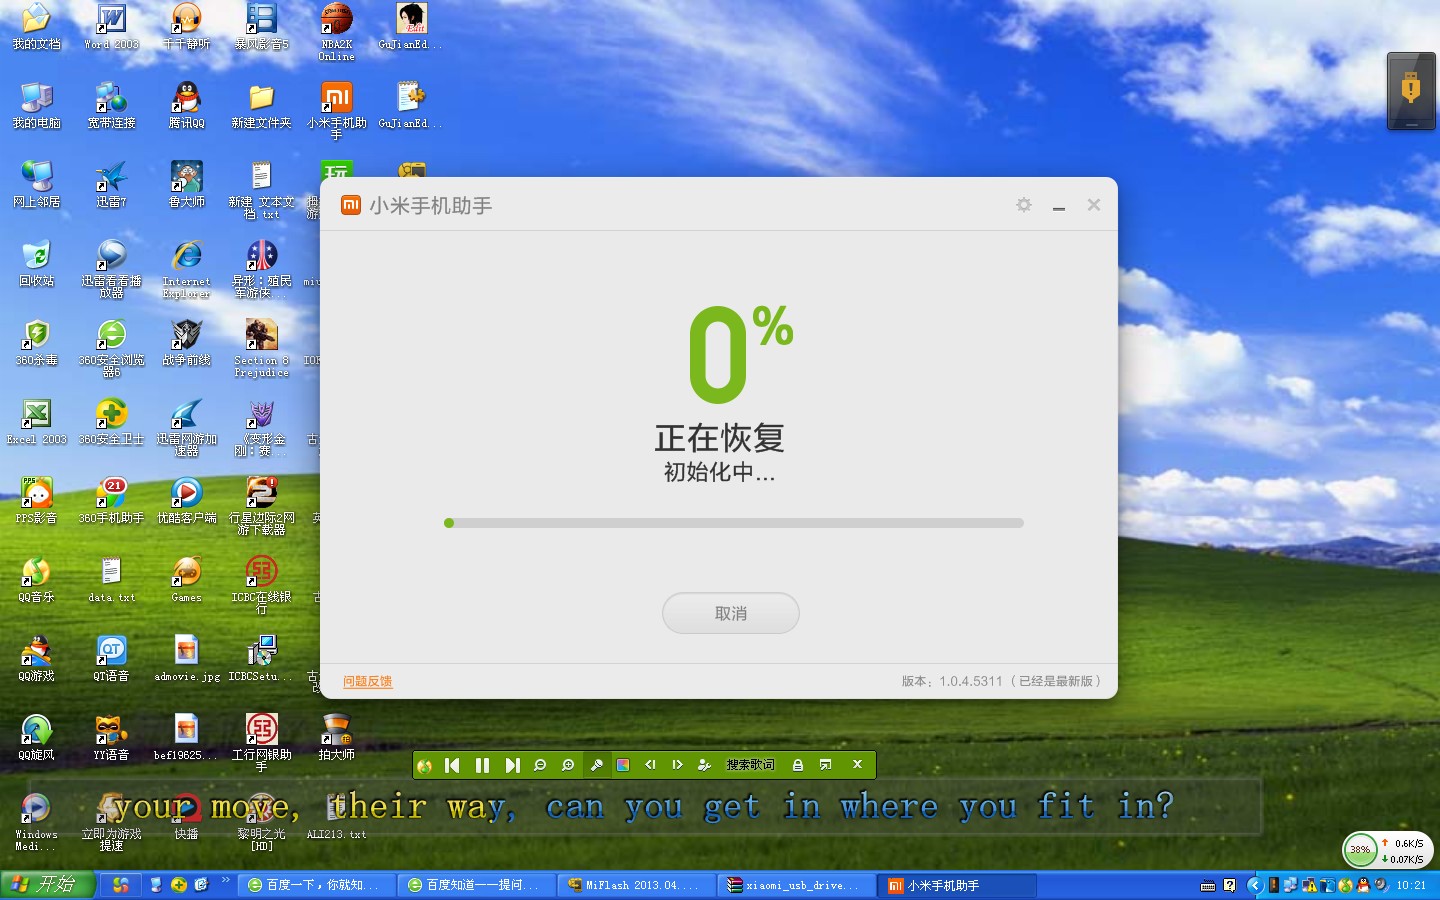The image size is (1440, 900).
Task: Toggle the green QQ Music icon on lyrics bar
Action: tap(425, 765)
